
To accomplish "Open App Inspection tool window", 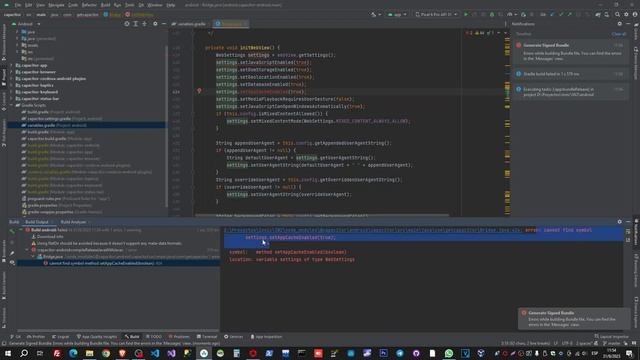I will click(x=266, y=337).
